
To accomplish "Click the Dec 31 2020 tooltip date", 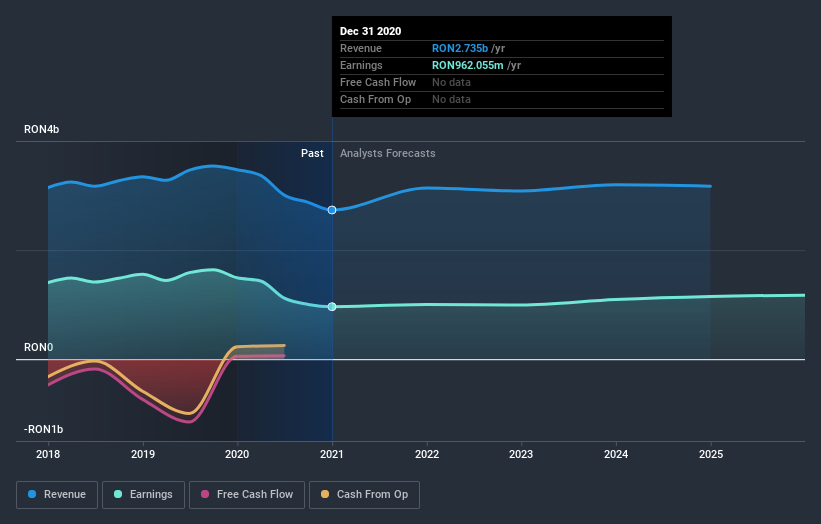I will (x=371, y=31).
